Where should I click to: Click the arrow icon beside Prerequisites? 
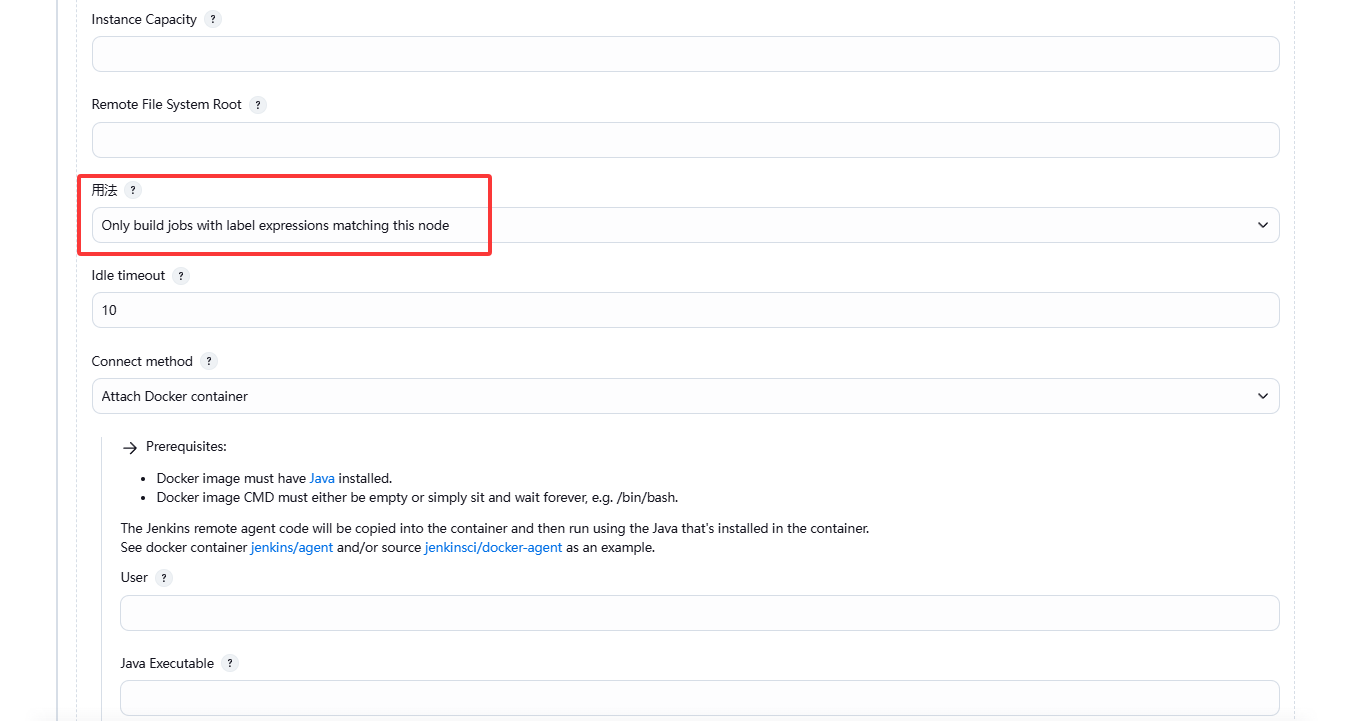129,448
